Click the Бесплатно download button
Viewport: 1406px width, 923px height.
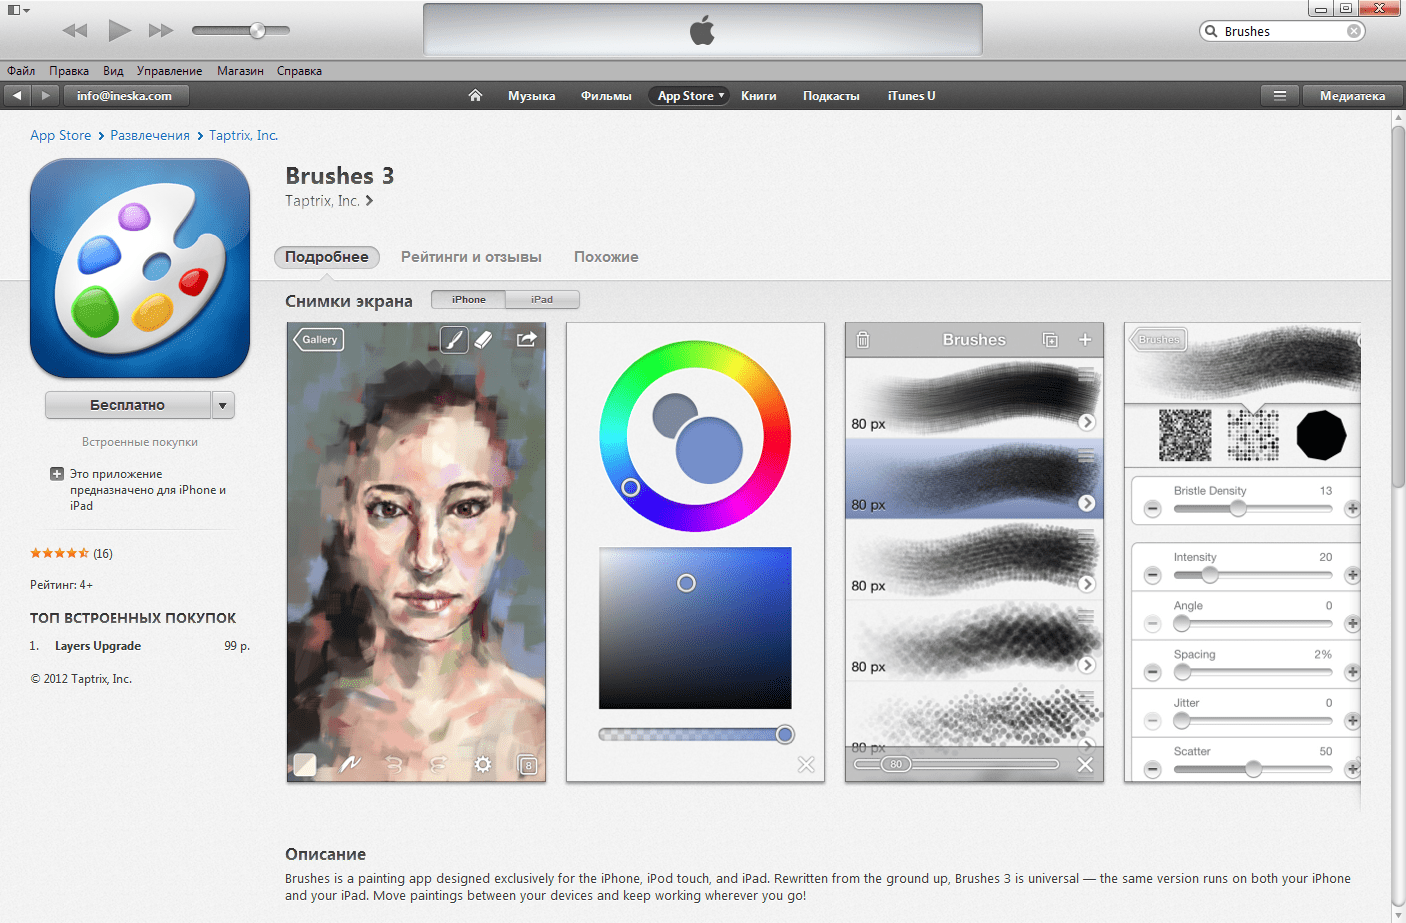click(128, 405)
